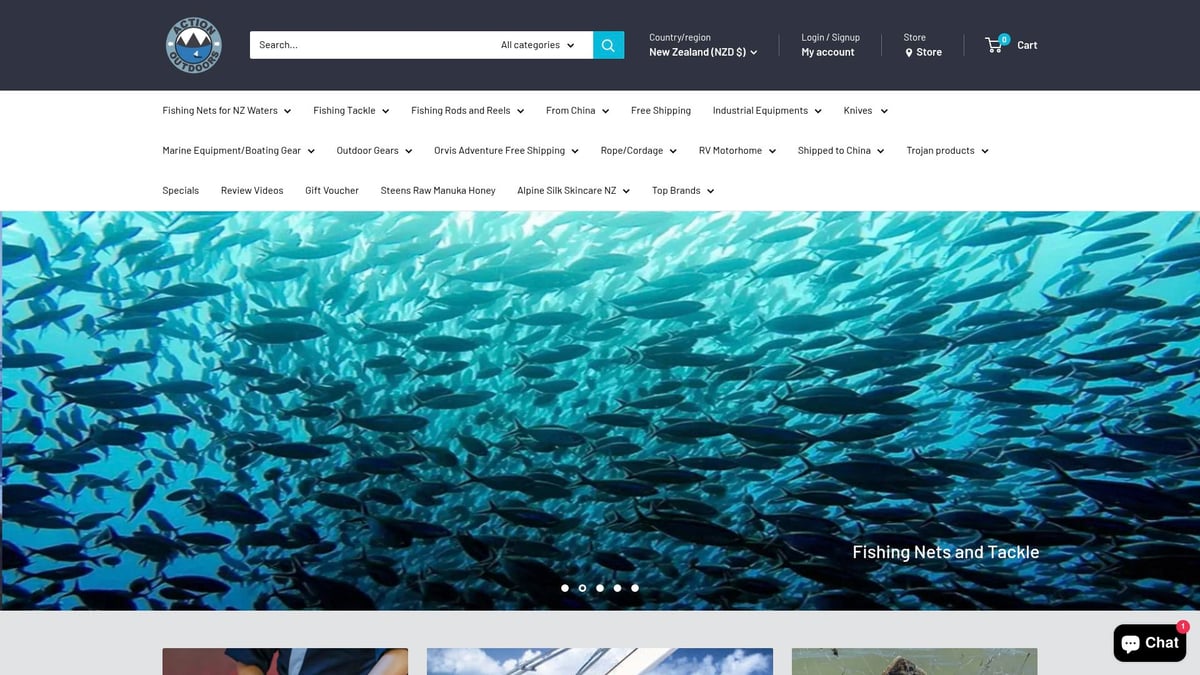Click the Fishing Nets and Tackle banner
1200x675 pixels.
click(945, 551)
